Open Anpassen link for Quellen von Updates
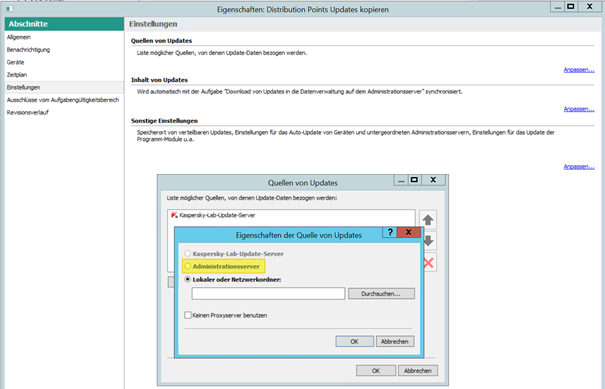This screenshot has height=389, width=605. (579, 70)
